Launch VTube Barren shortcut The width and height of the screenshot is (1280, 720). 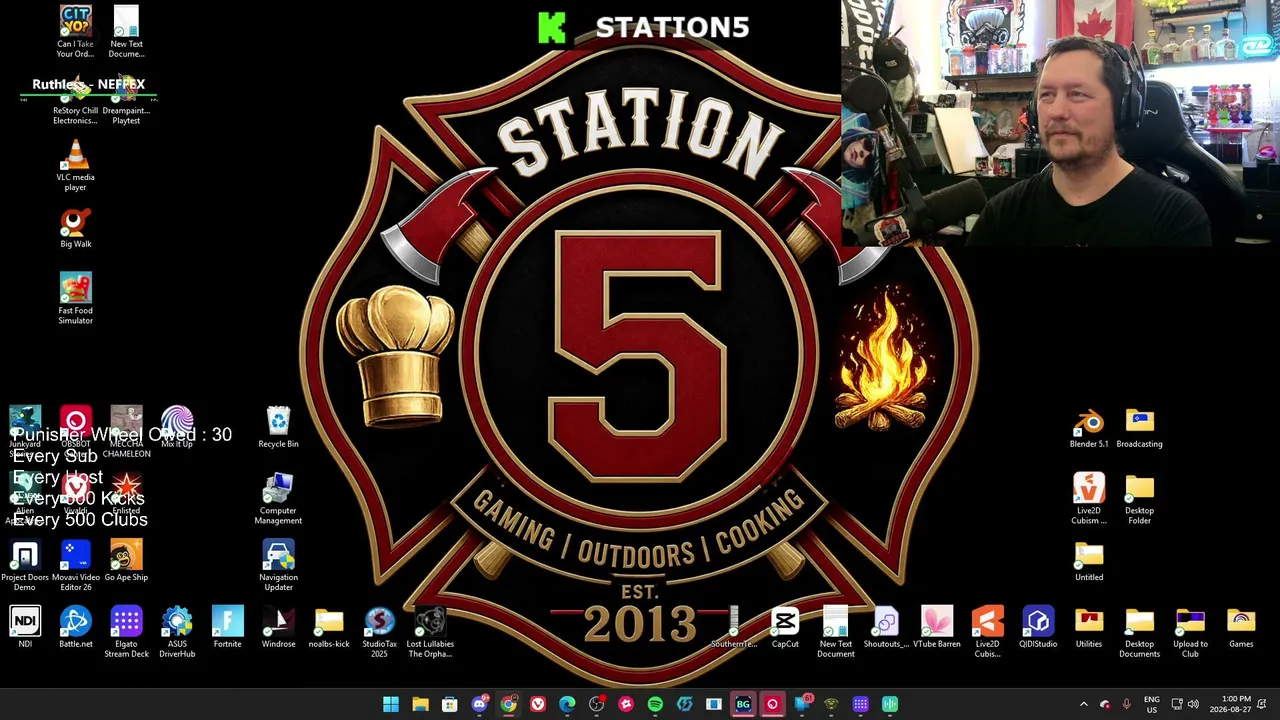click(x=937, y=628)
